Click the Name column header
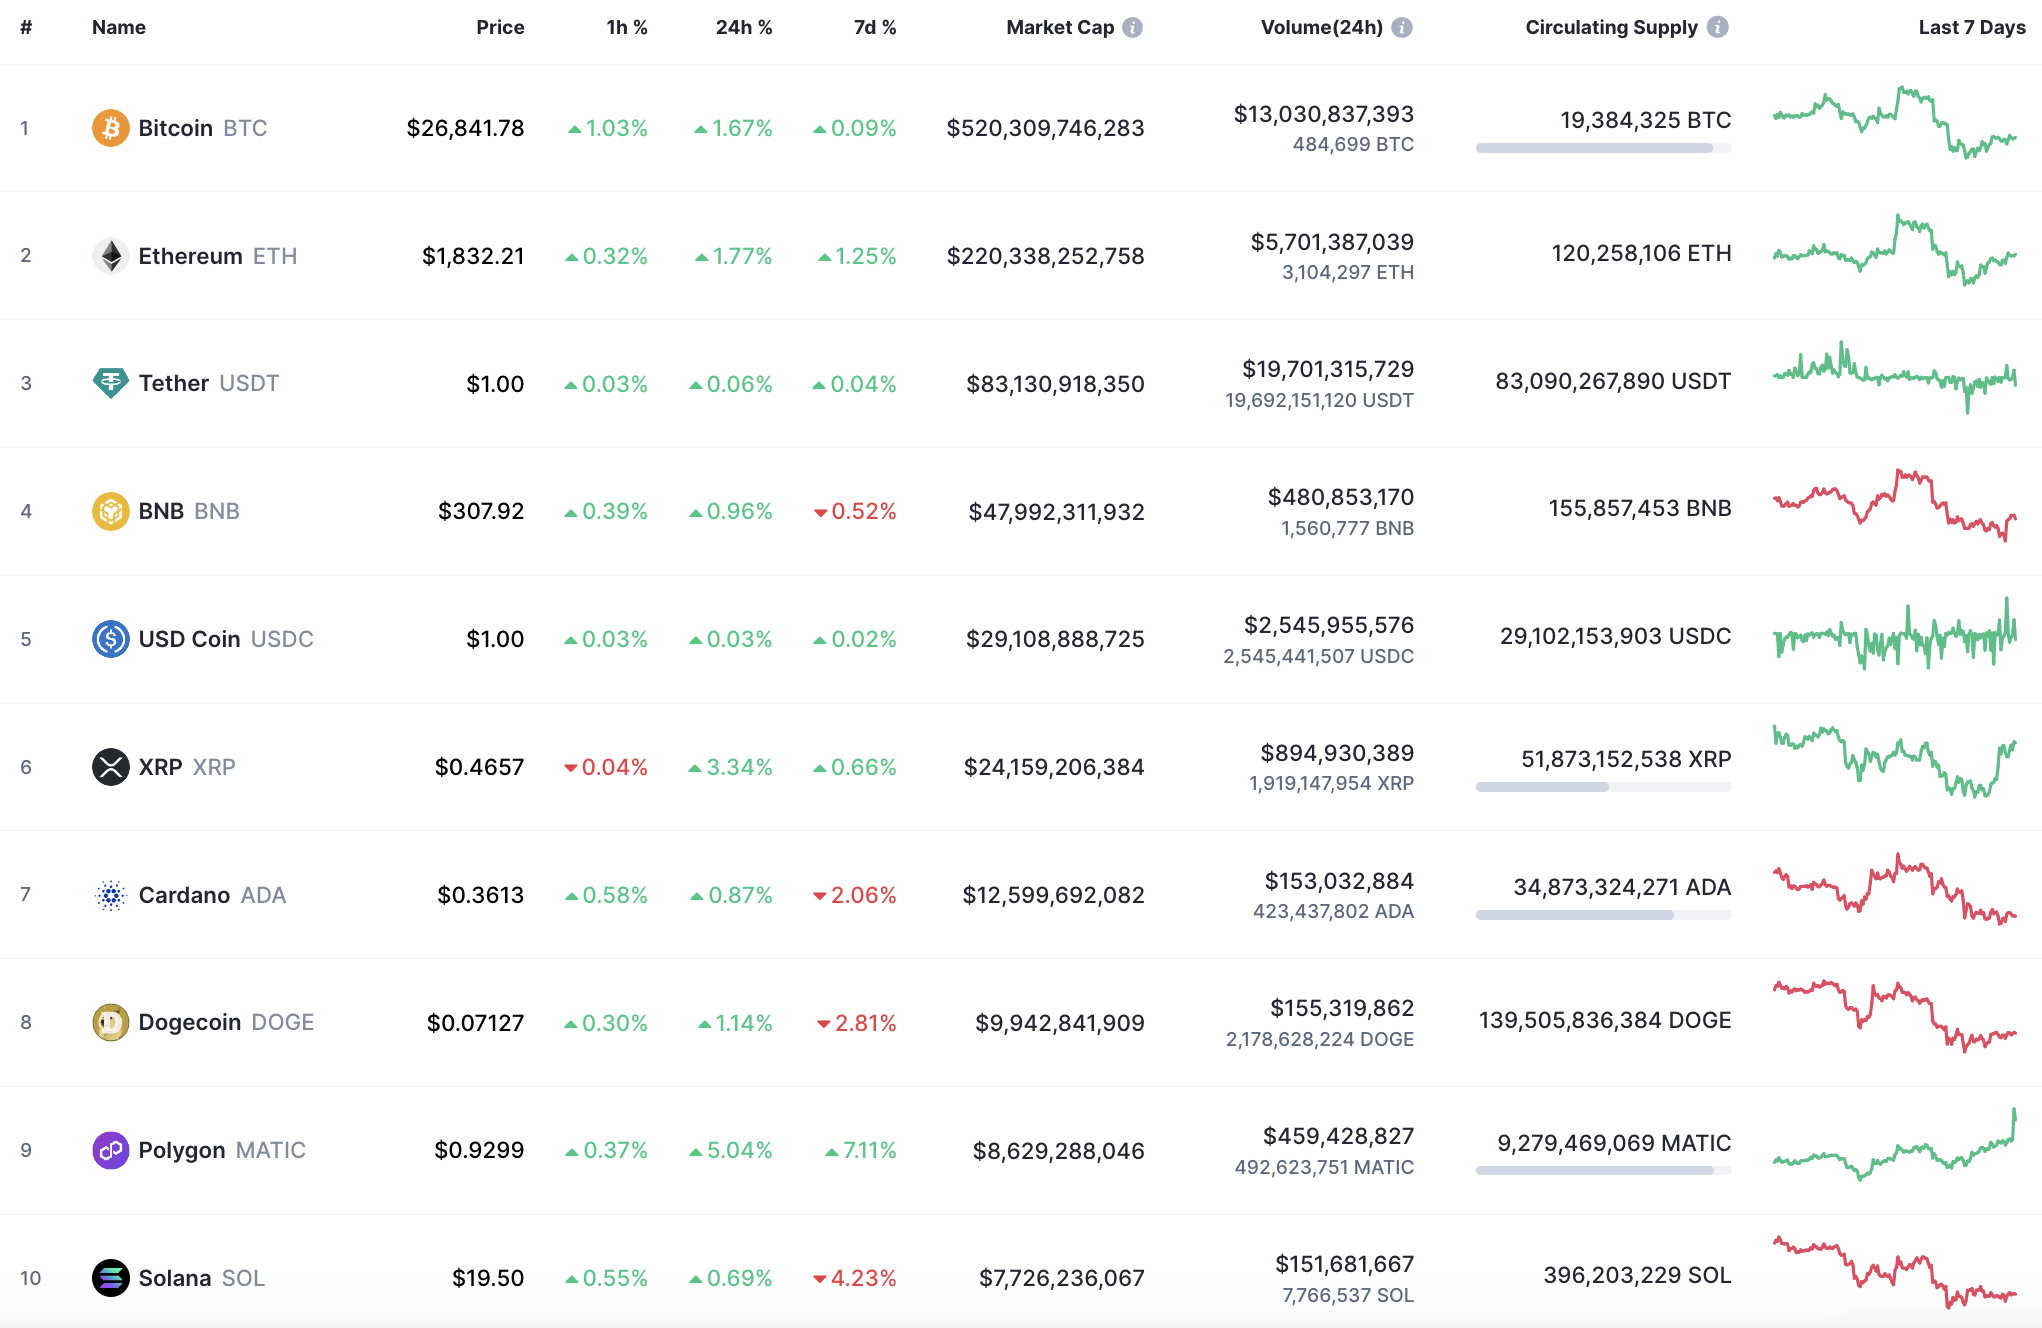 pyautogui.click(x=118, y=27)
